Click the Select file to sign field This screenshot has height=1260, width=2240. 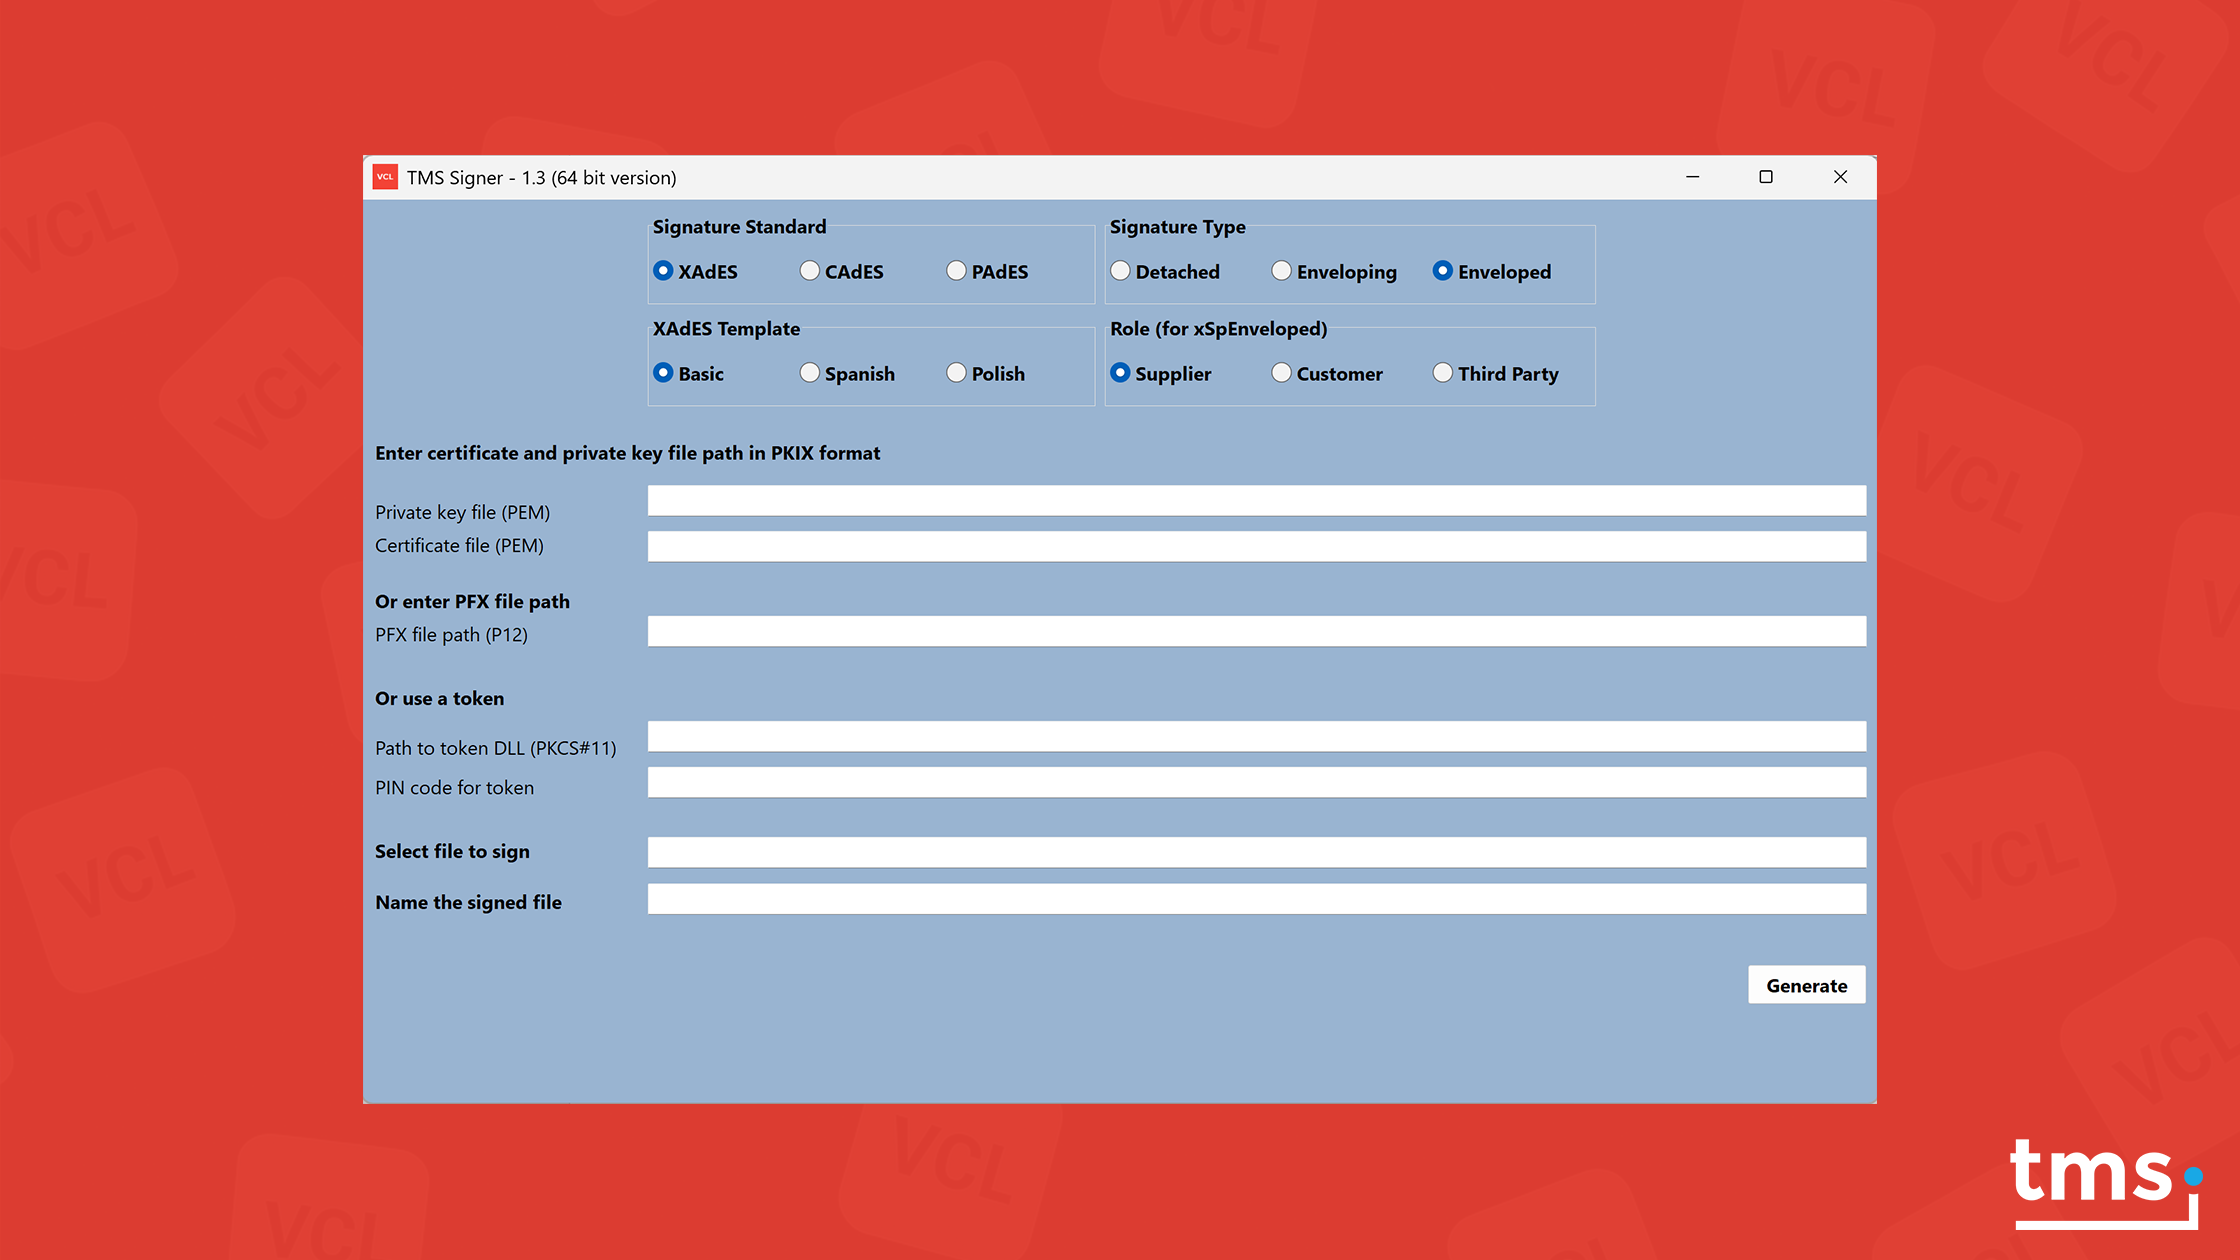[x=1256, y=852]
